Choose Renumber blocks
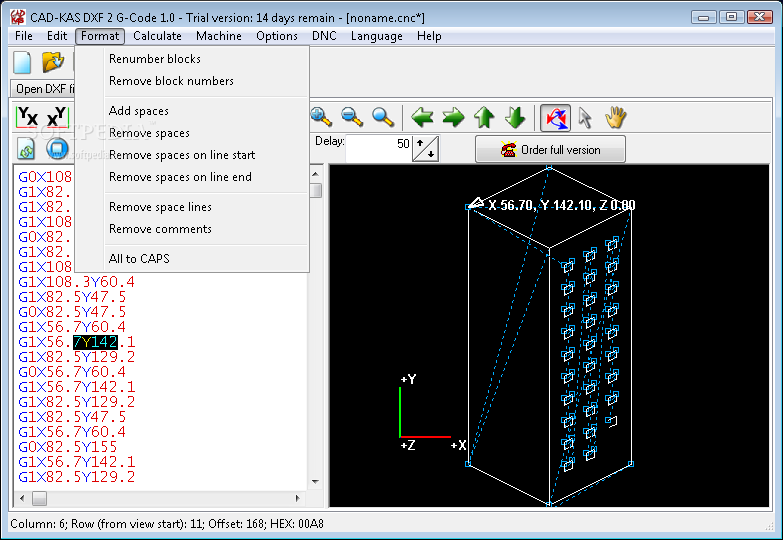Screen dimensions: 783x540 click(x=192, y=59)
